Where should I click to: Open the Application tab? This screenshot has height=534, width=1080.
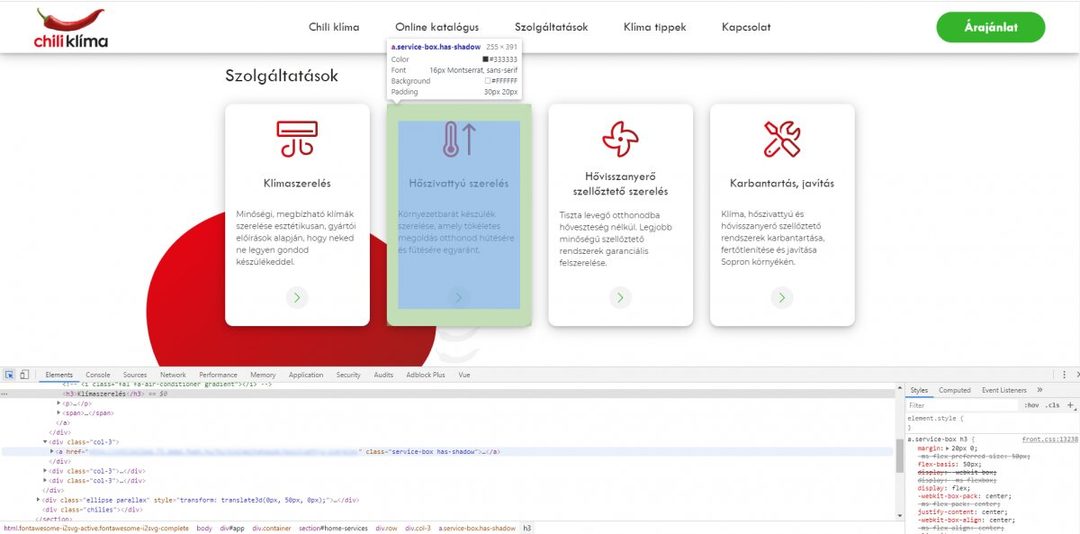point(306,375)
